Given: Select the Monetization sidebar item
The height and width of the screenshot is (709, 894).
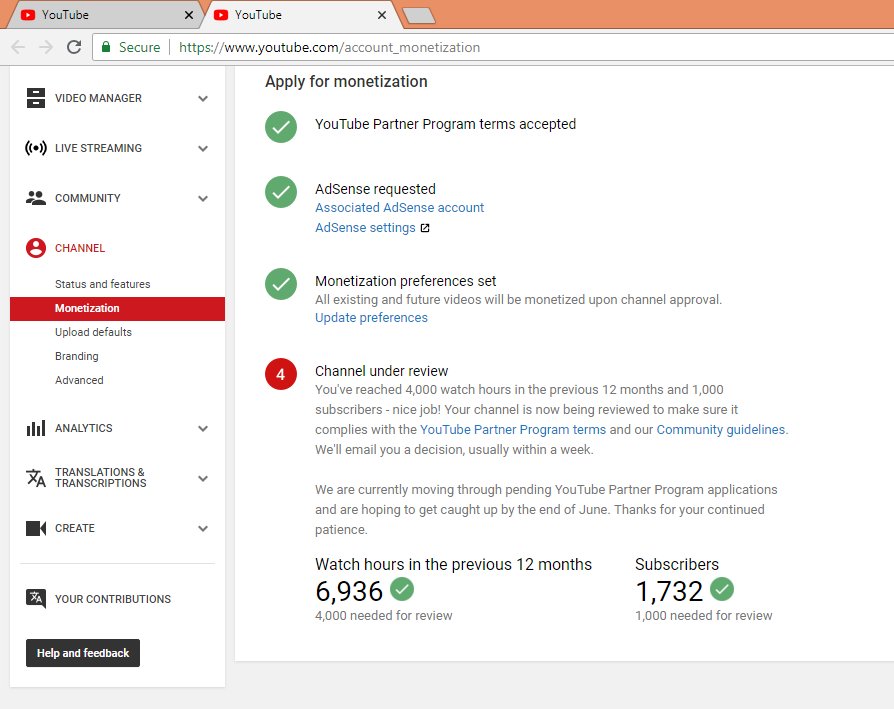Looking at the screenshot, I should 117,308.
